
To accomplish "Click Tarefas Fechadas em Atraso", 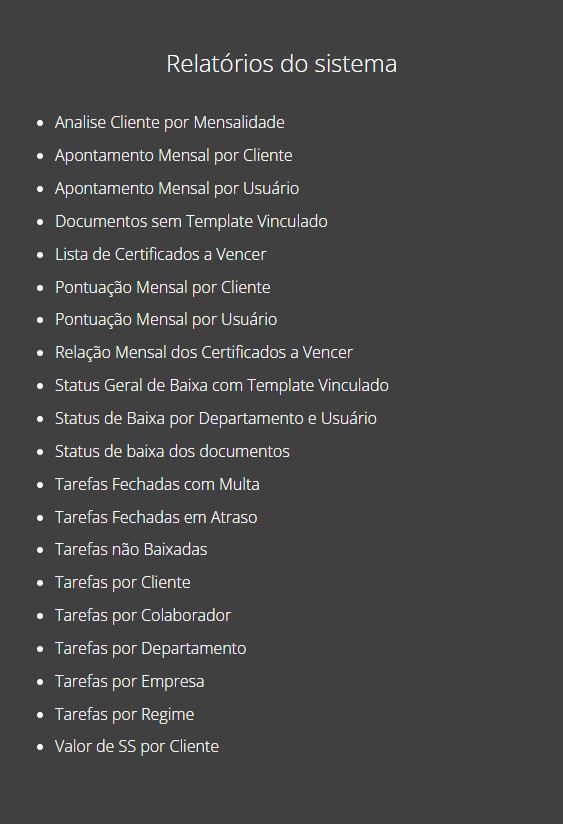I will (x=156, y=518).
